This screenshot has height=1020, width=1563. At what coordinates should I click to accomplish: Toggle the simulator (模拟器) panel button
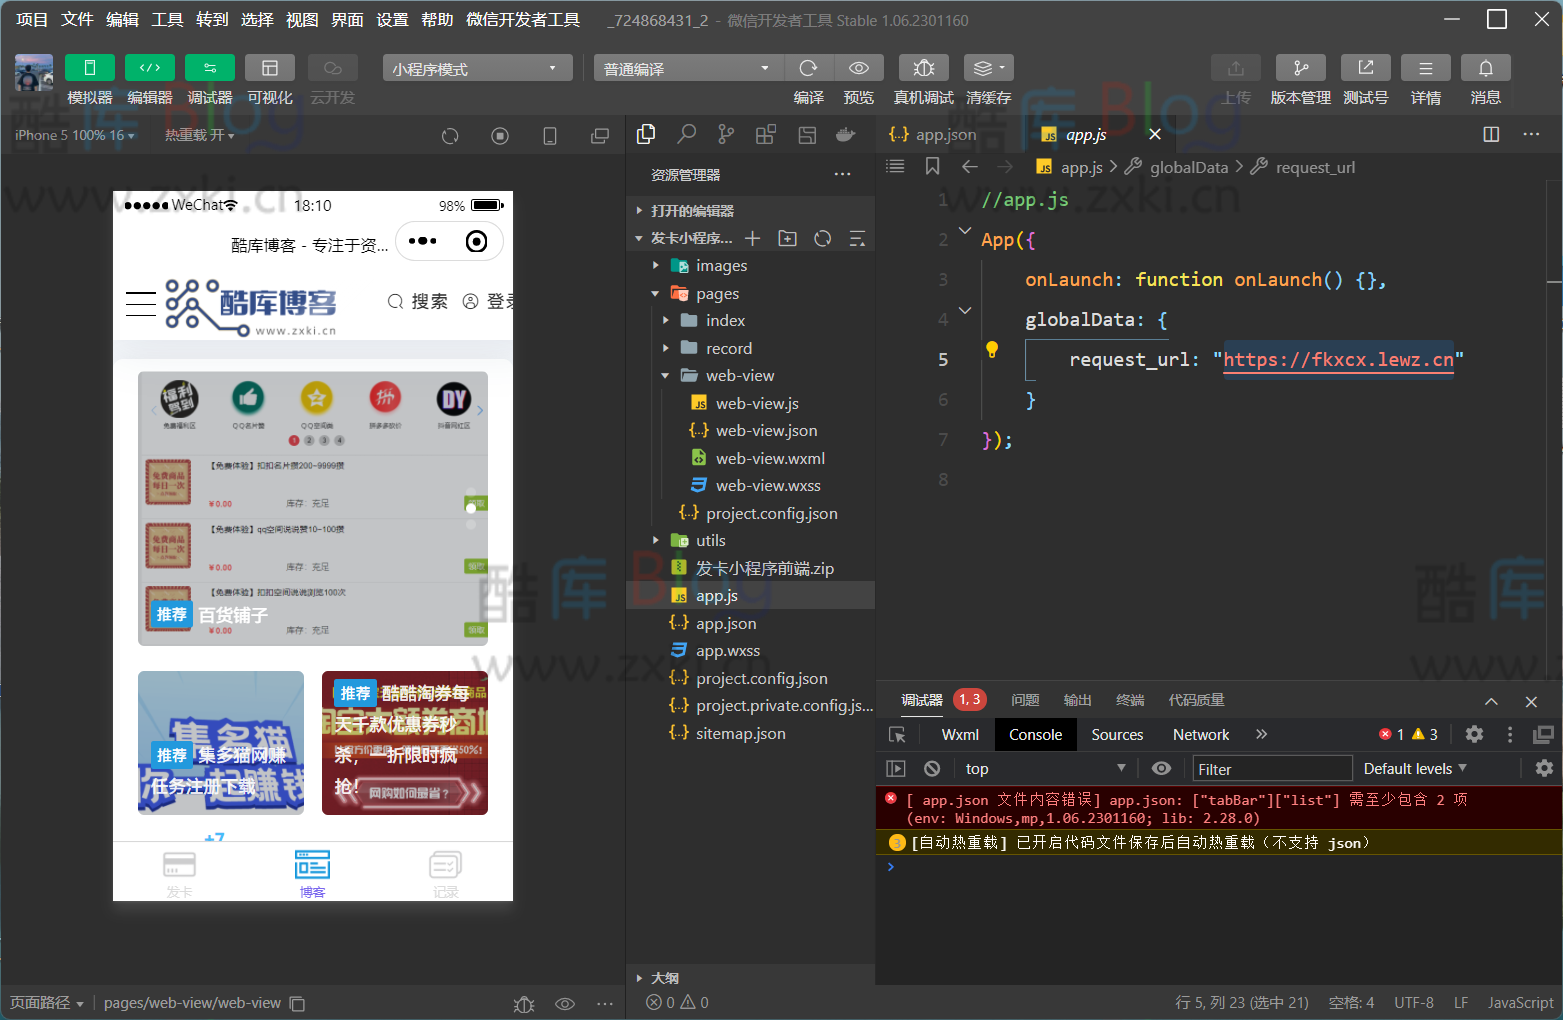point(90,68)
